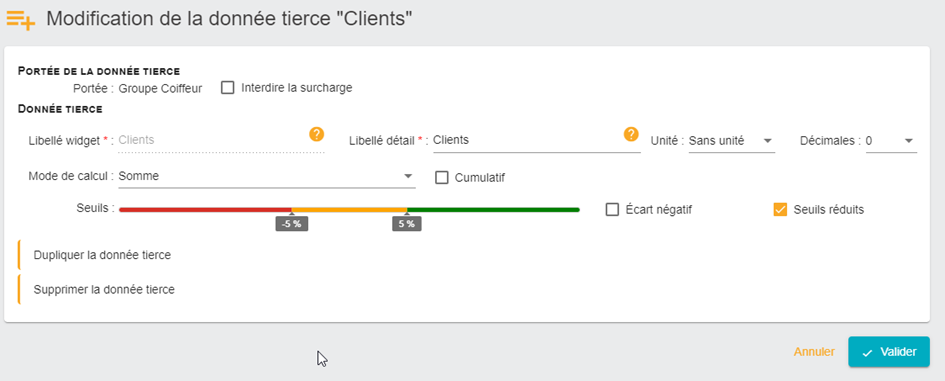Tick the Écart négatif checkbox
945x381 pixels.
pos(612,210)
